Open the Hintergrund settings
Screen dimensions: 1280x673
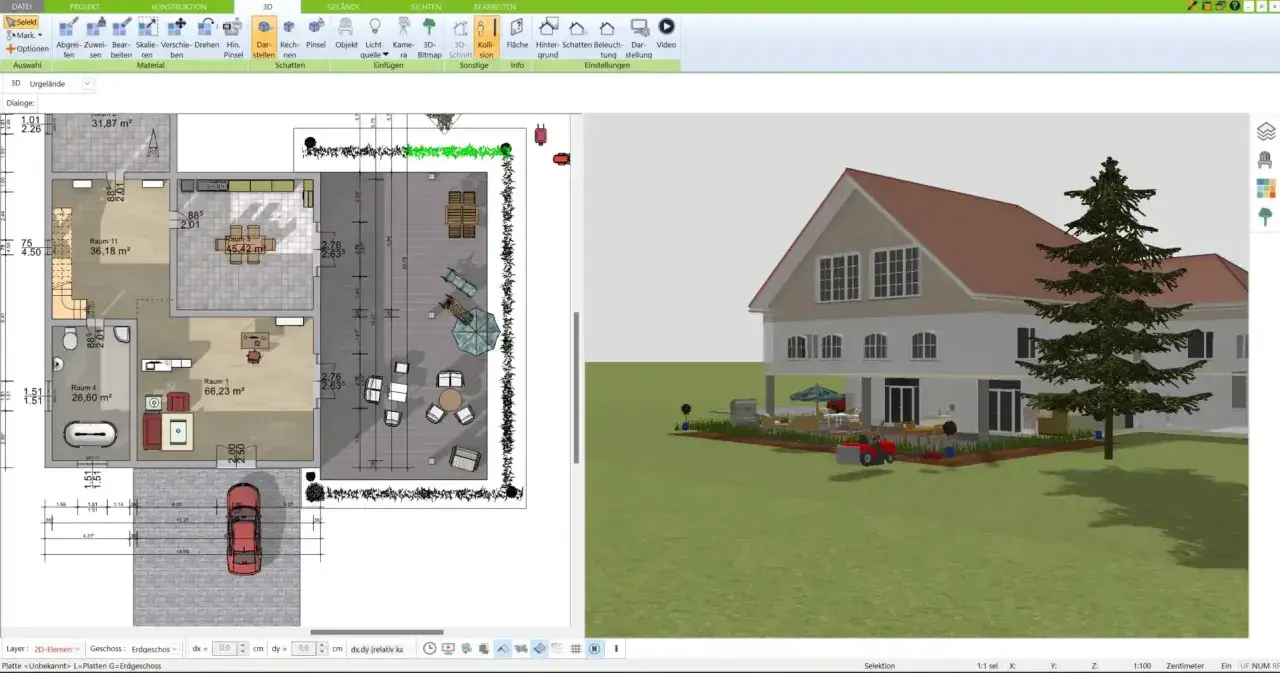[548, 37]
